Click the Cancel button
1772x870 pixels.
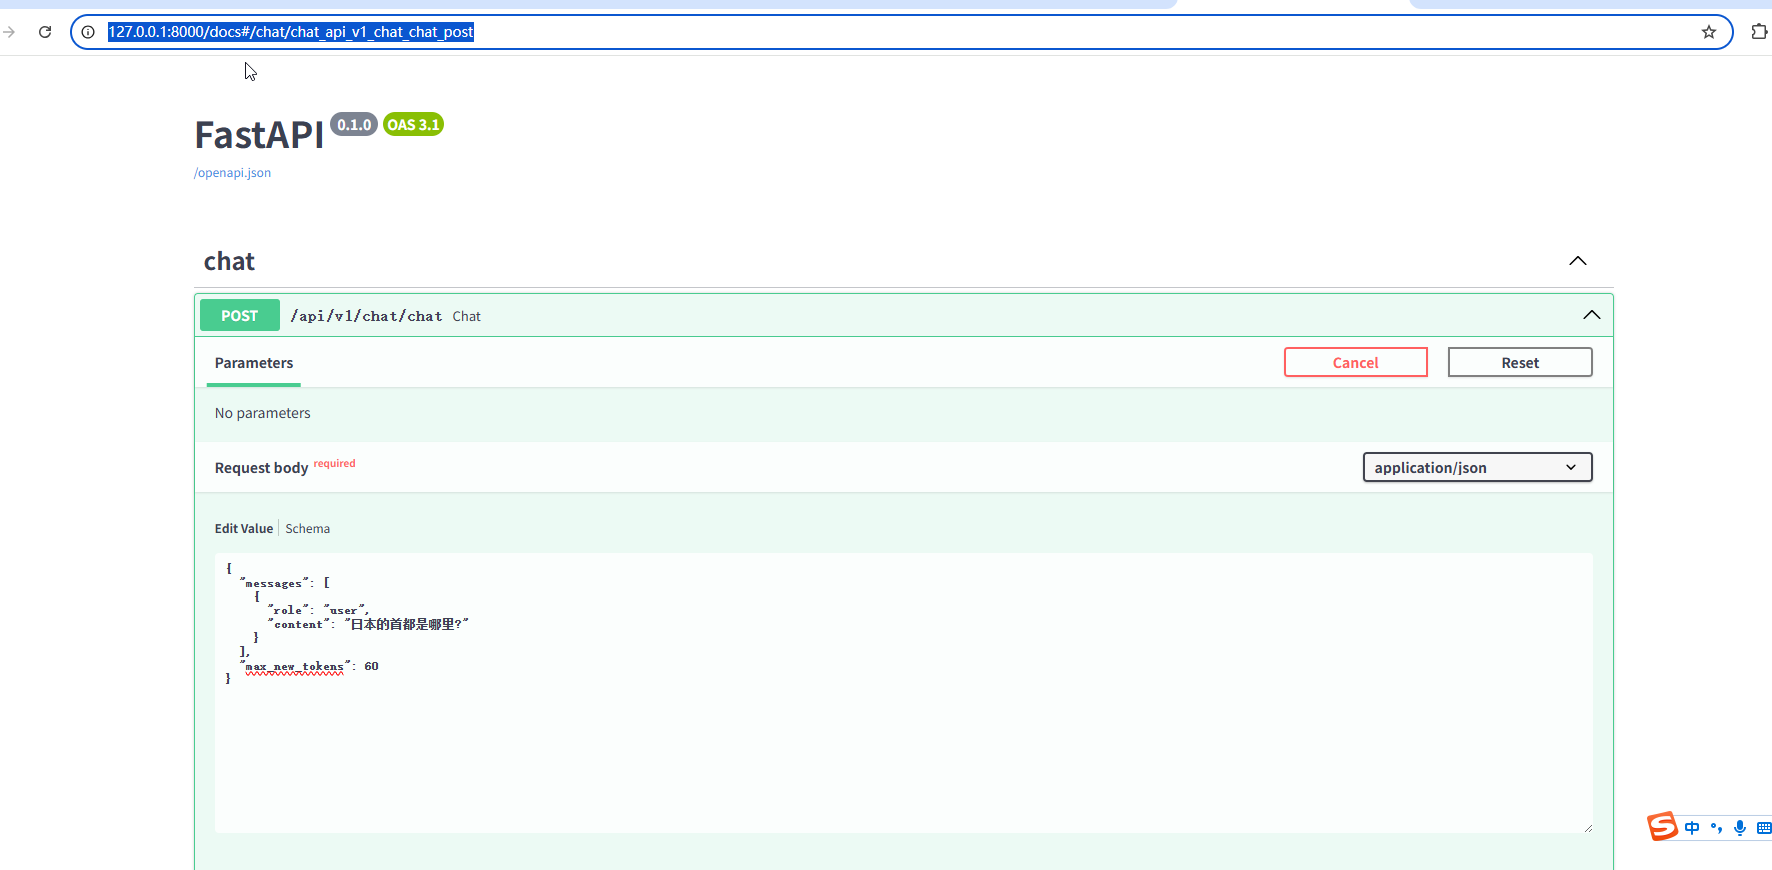point(1356,362)
